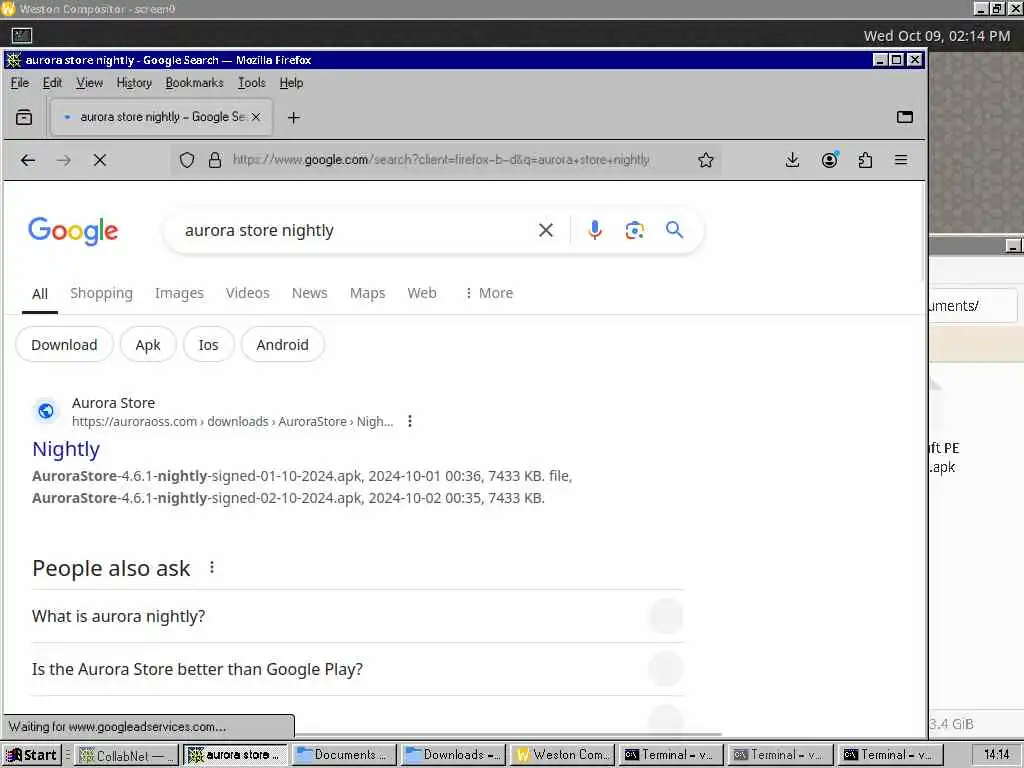The image size is (1024, 768).
Task: Click the auroraoss.com result URL breadcrumb
Action: point(232,422)
